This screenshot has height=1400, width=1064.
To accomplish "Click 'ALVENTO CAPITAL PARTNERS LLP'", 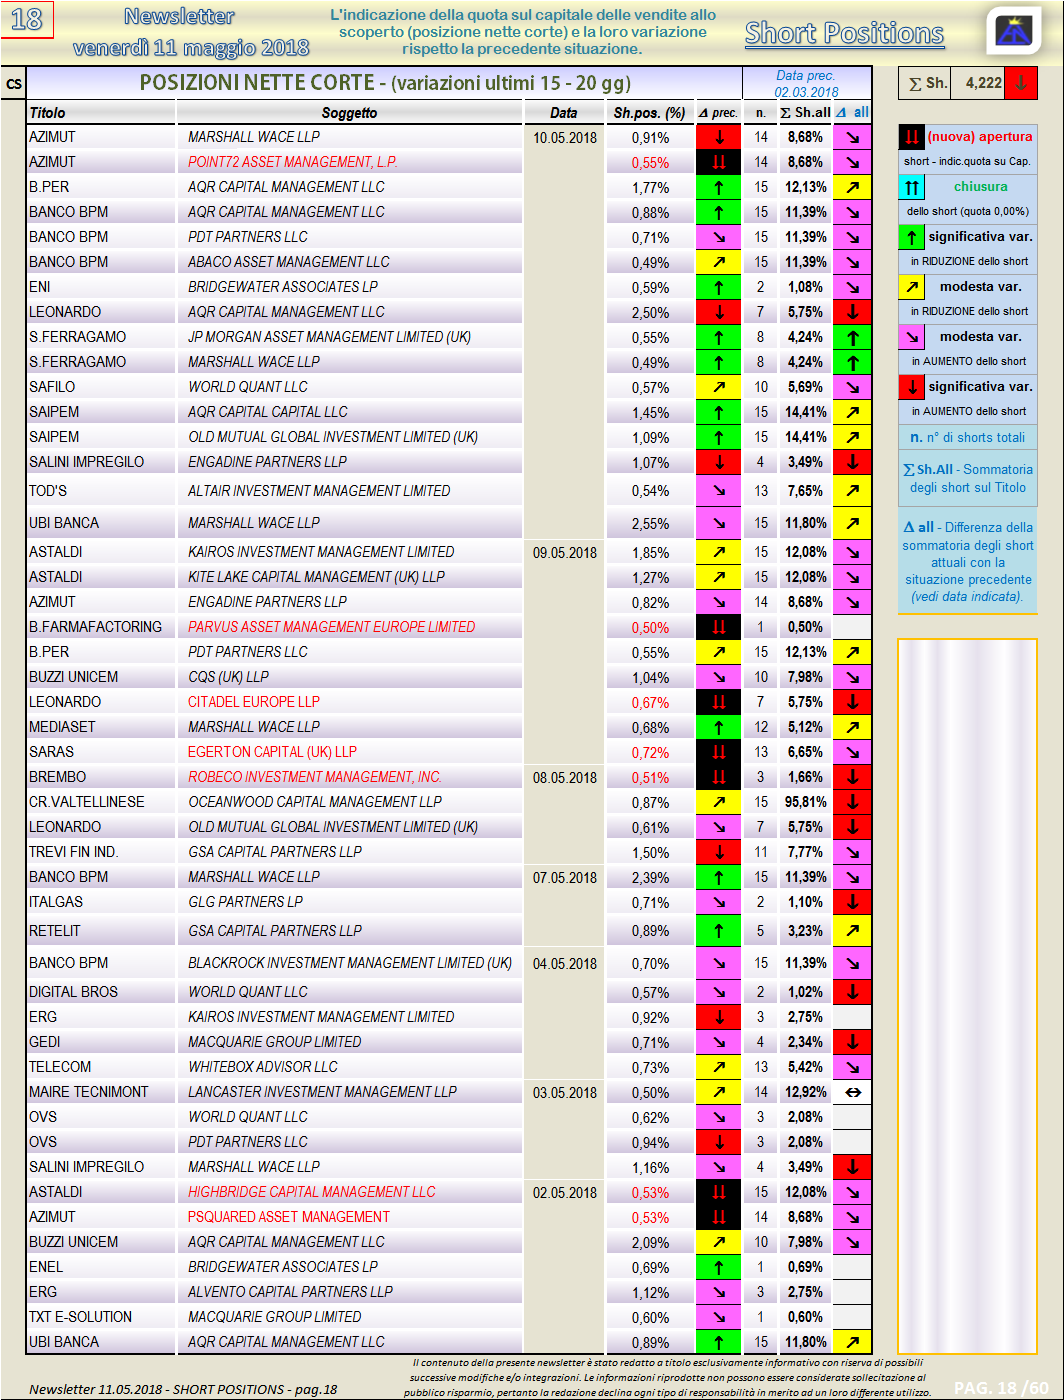I will coord(291,1292).
